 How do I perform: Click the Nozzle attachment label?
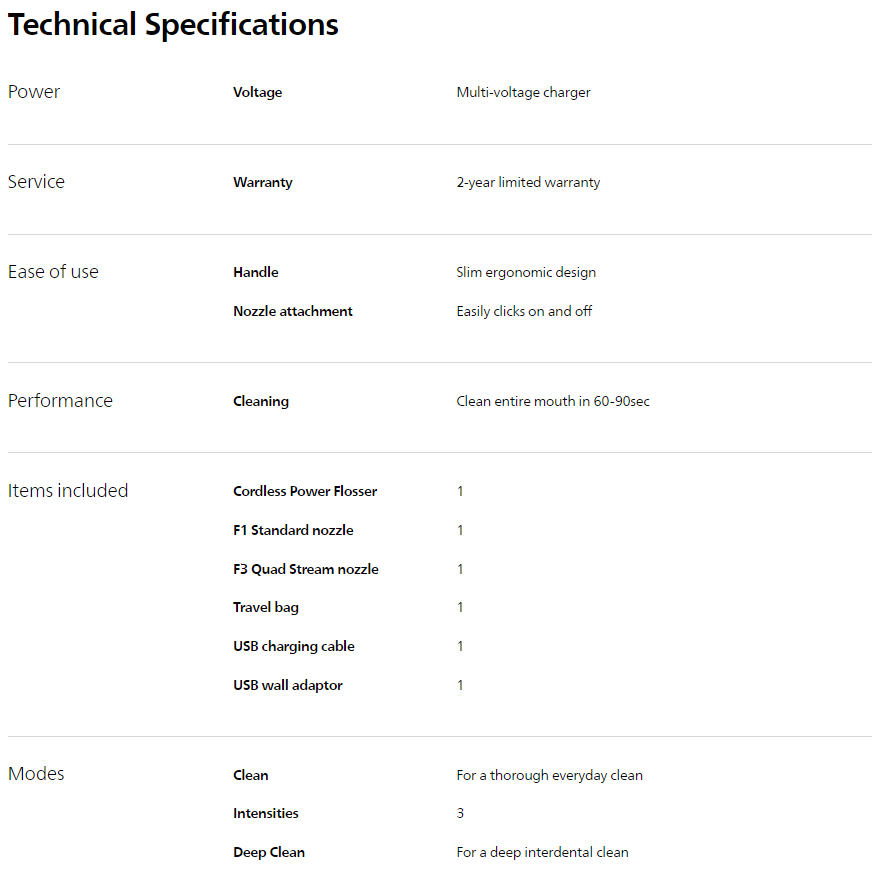[x=292, y=311]
